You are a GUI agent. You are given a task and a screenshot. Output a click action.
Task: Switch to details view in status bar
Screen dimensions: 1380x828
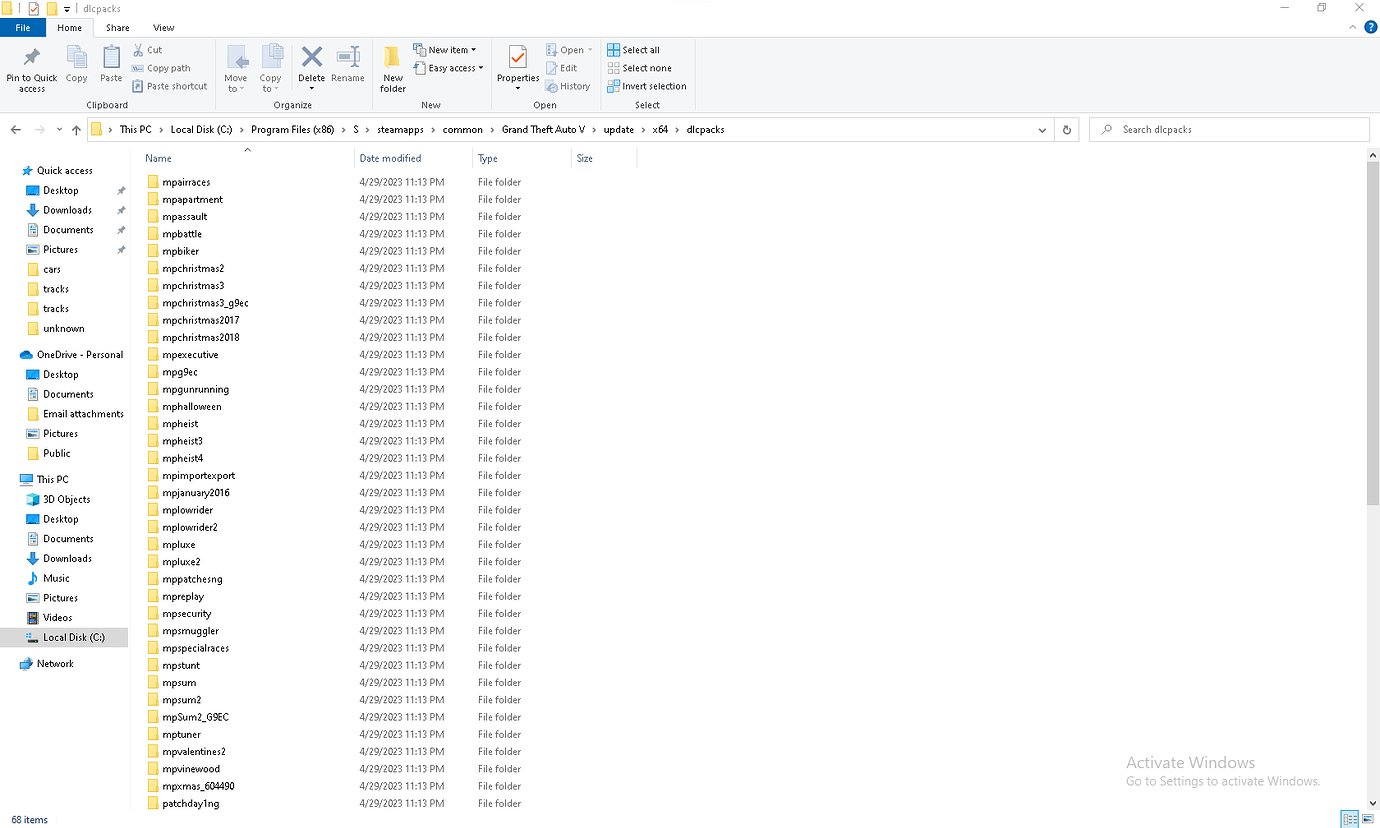click(x=1349, y=819)
